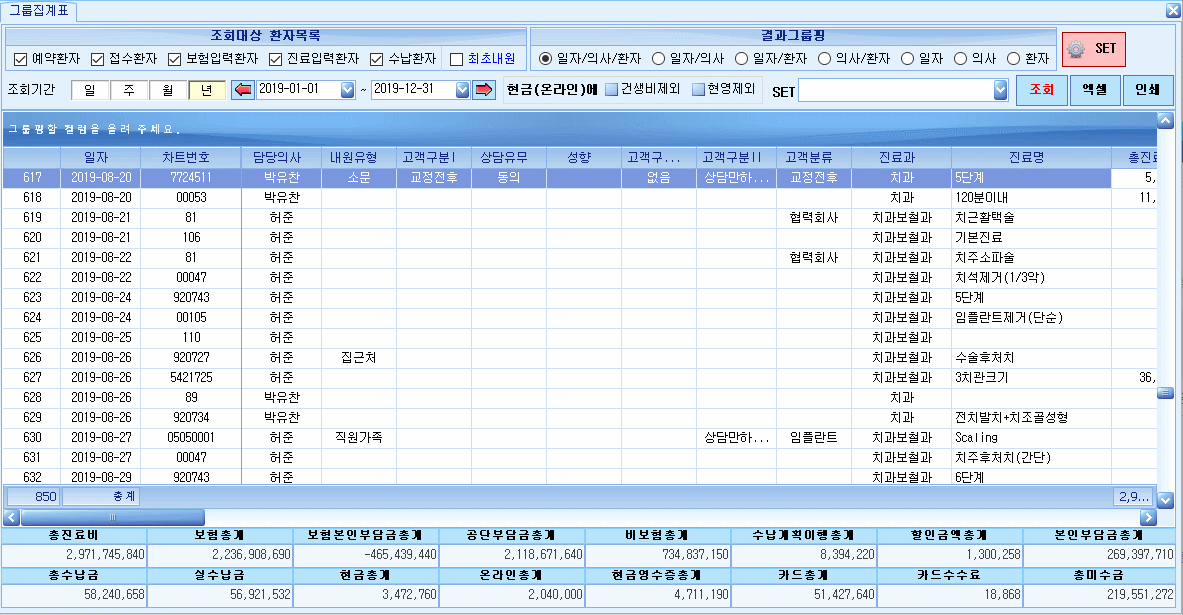
Task: Select the 그룹집계표 tab
Action: [38, 11]
